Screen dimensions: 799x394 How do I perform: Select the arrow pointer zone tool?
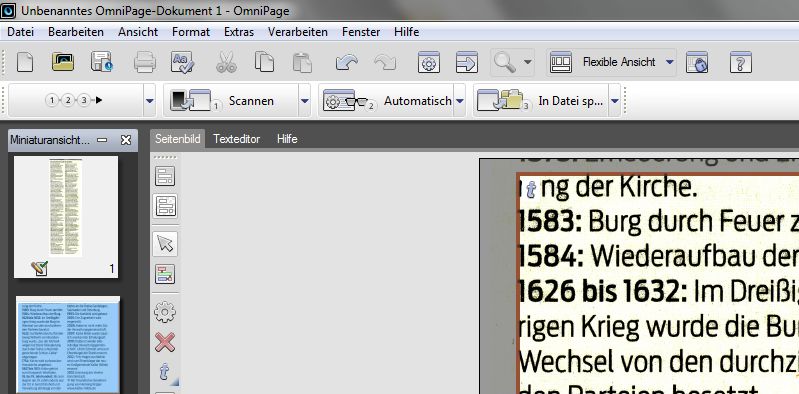pyautogui.click(x=165, y=244)
